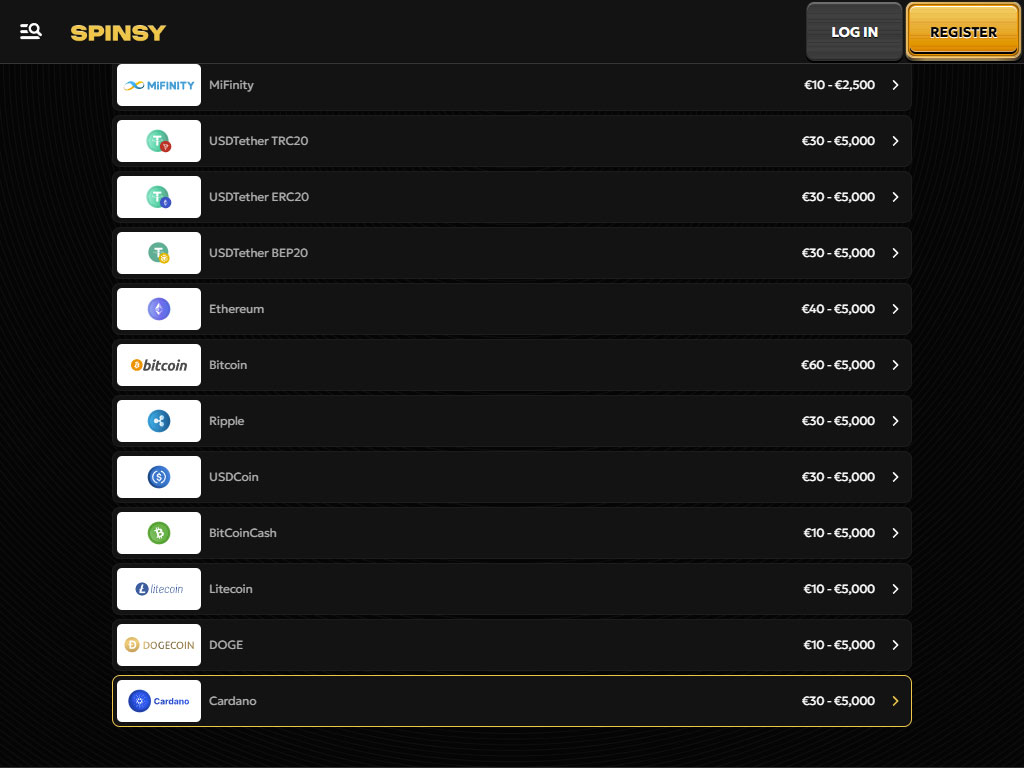This screenshot has height=768, width=1024.
Task: Click the USDTether ERC20 €30 - €5,000 limit
Action: tap(838, 197)
